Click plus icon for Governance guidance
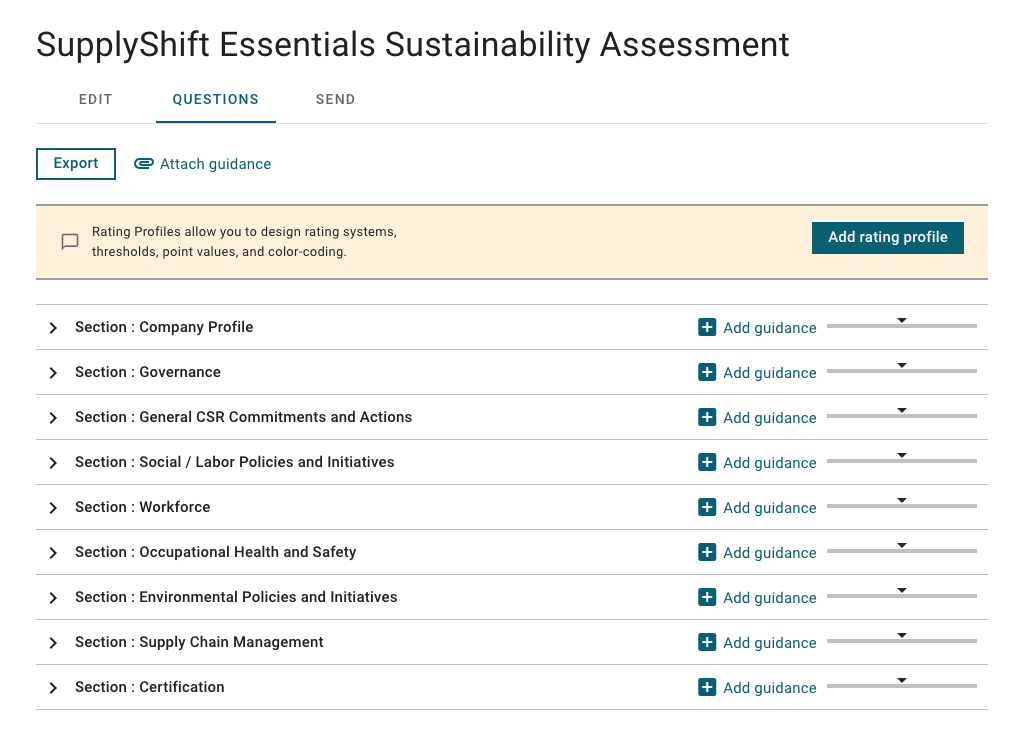The width and height of the screenshot is (1034, 744). click(707, 372)
